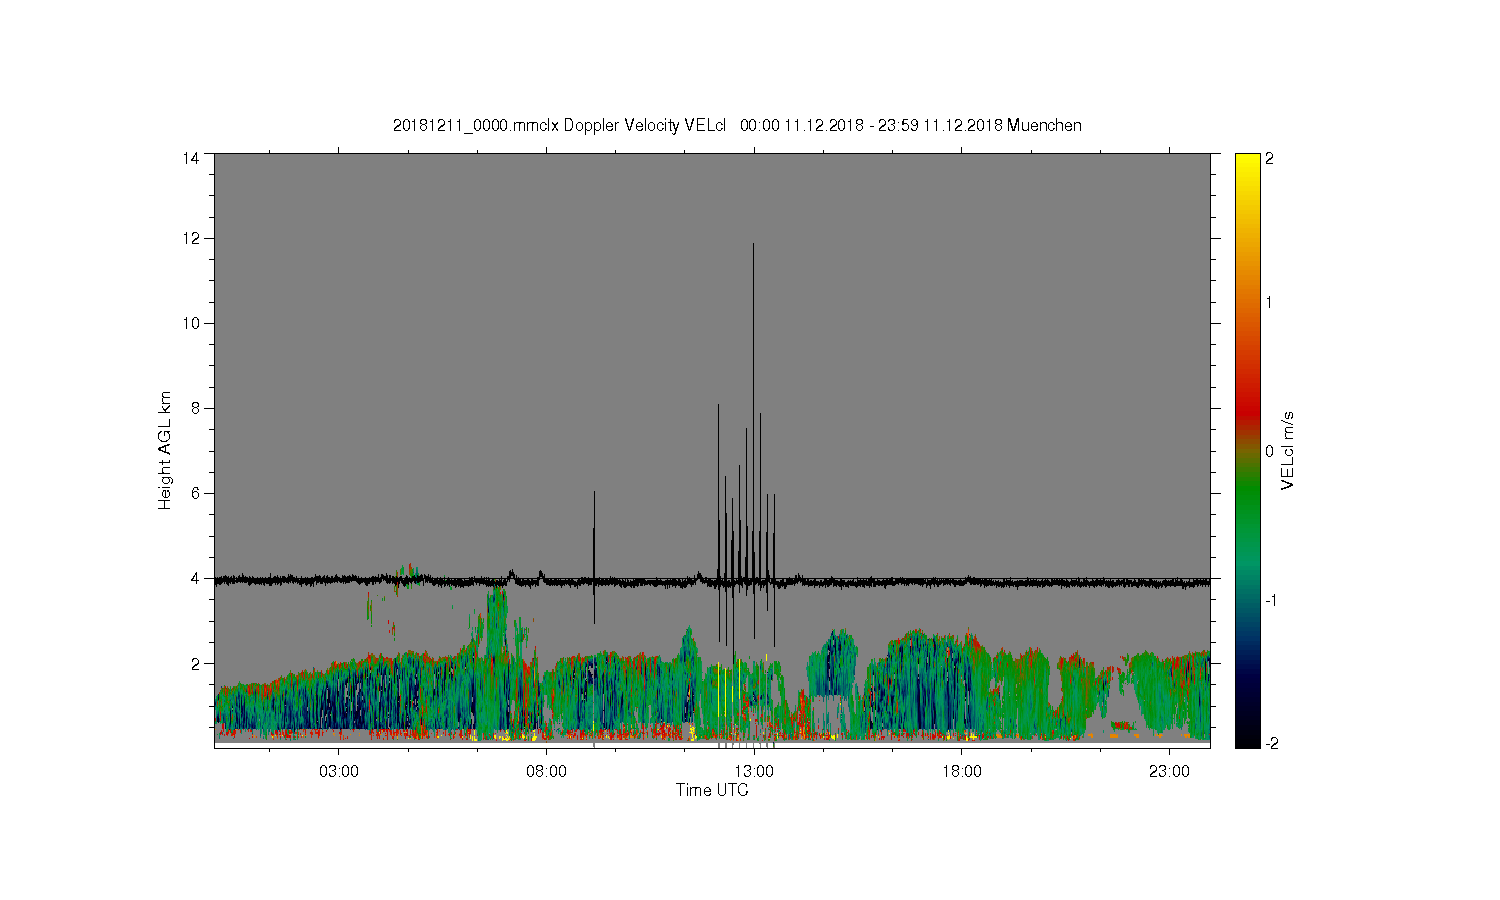Viewport: 1500px width, 900px height.
Task: Select the 08:00 time axis tick label
Action: 546,772
